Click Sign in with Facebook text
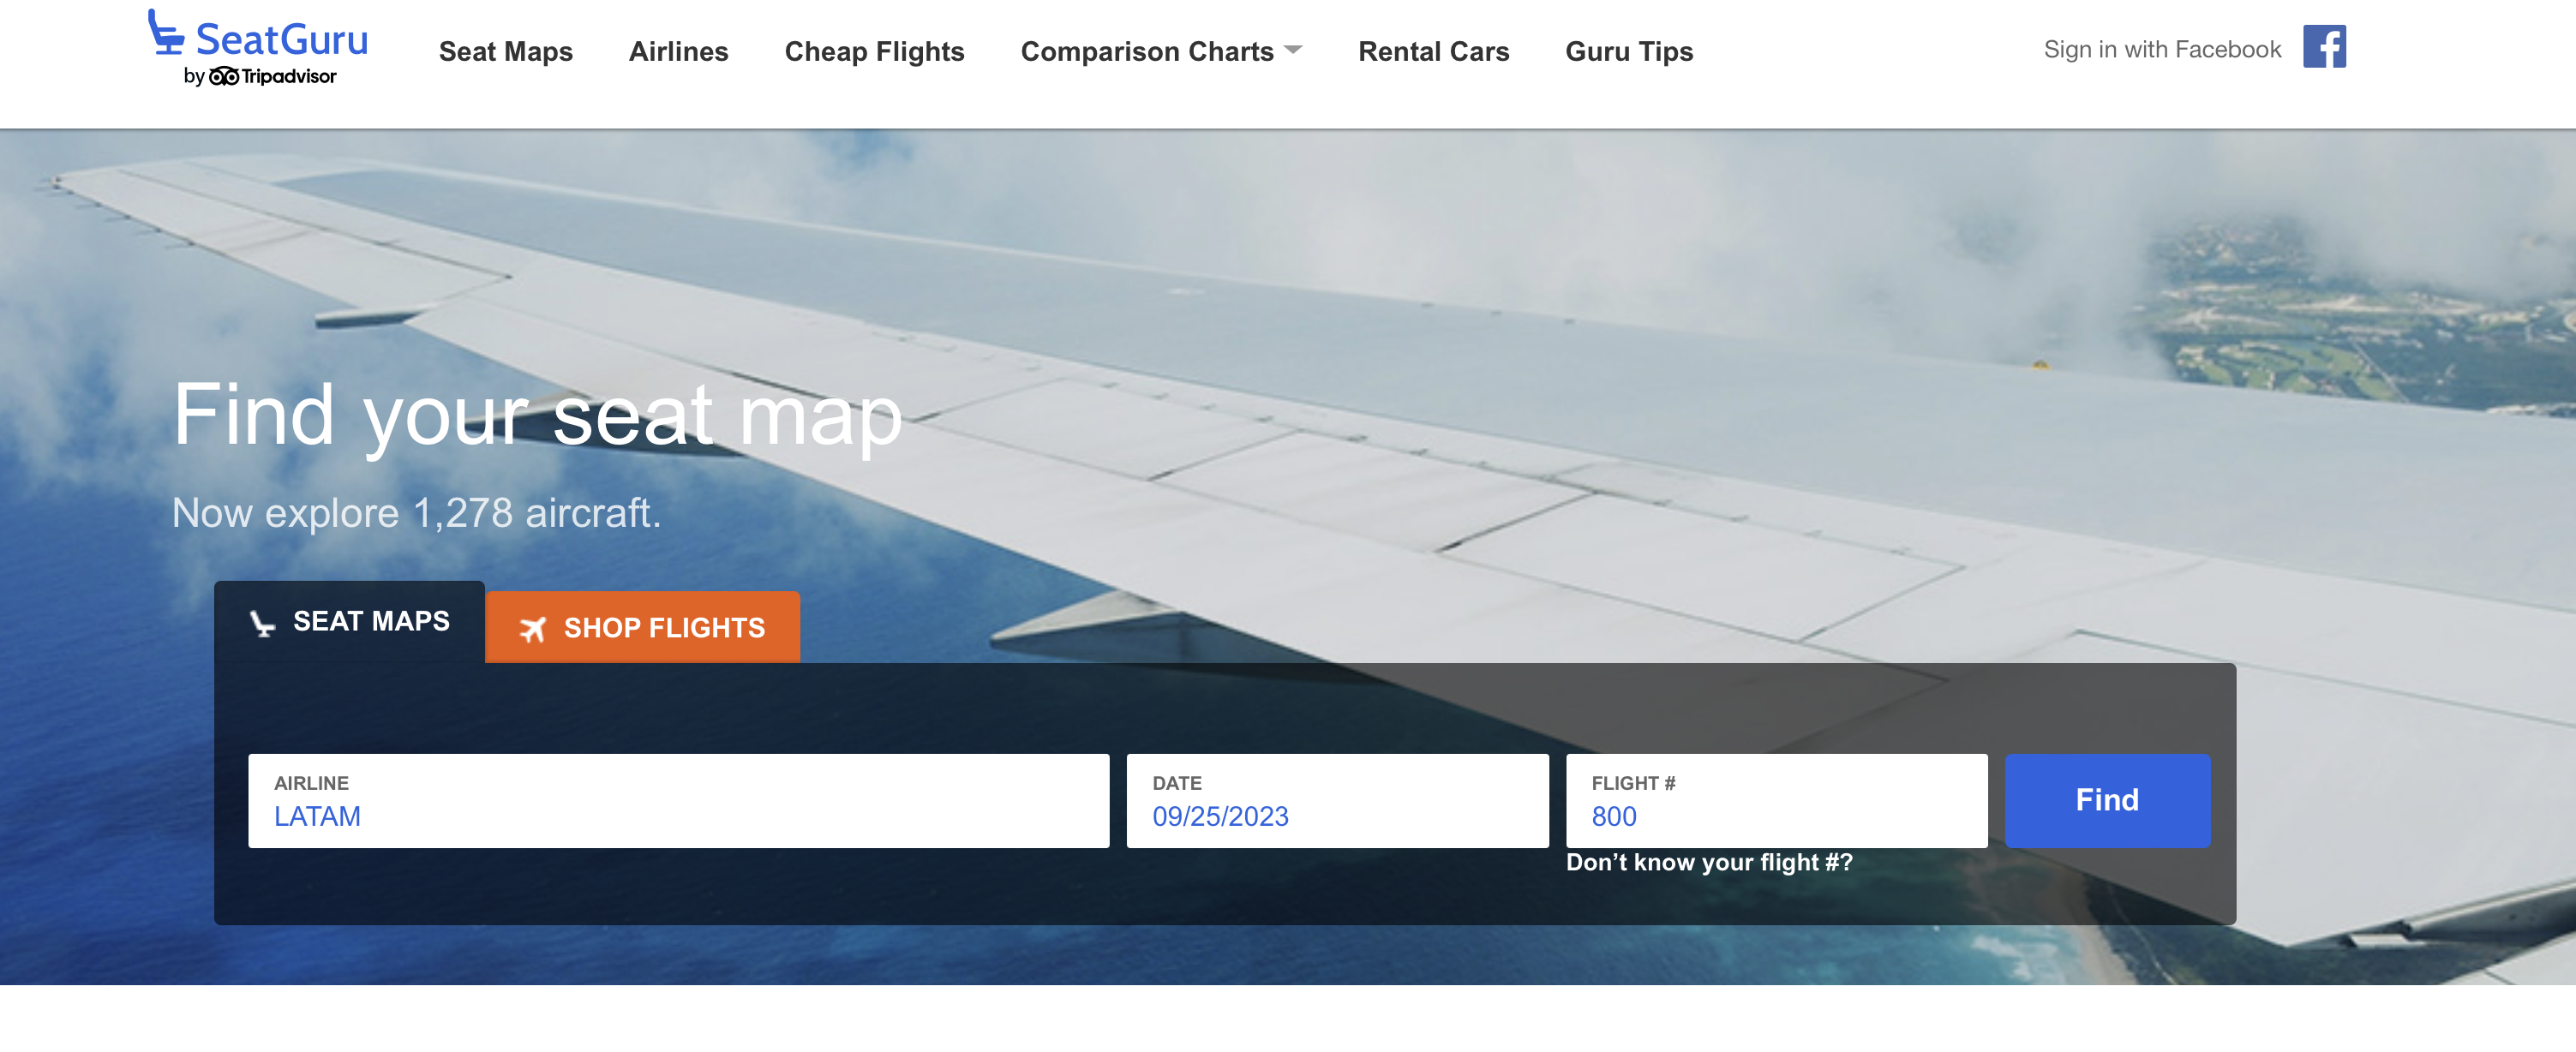 (2161, 50)
